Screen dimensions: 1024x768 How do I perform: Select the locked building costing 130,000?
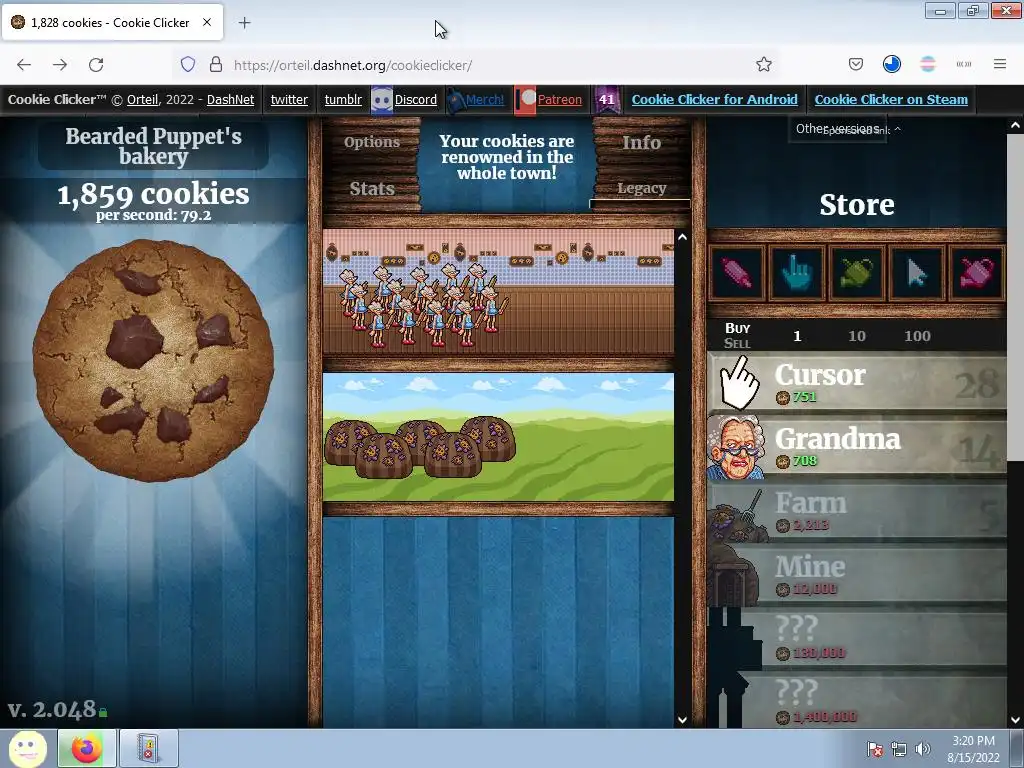tap(857, 639)
